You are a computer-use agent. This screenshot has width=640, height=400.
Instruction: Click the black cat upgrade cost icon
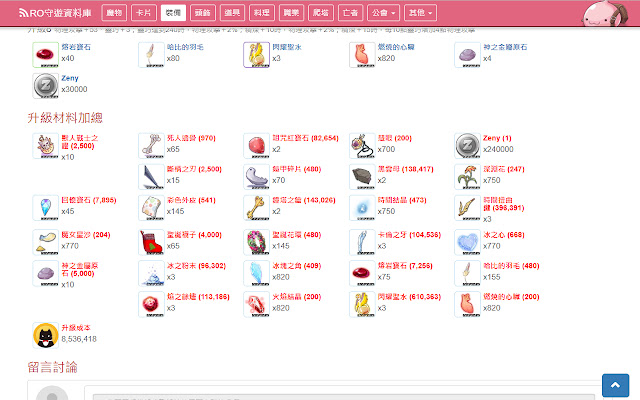pyautogui.click(x=45, y=336)
